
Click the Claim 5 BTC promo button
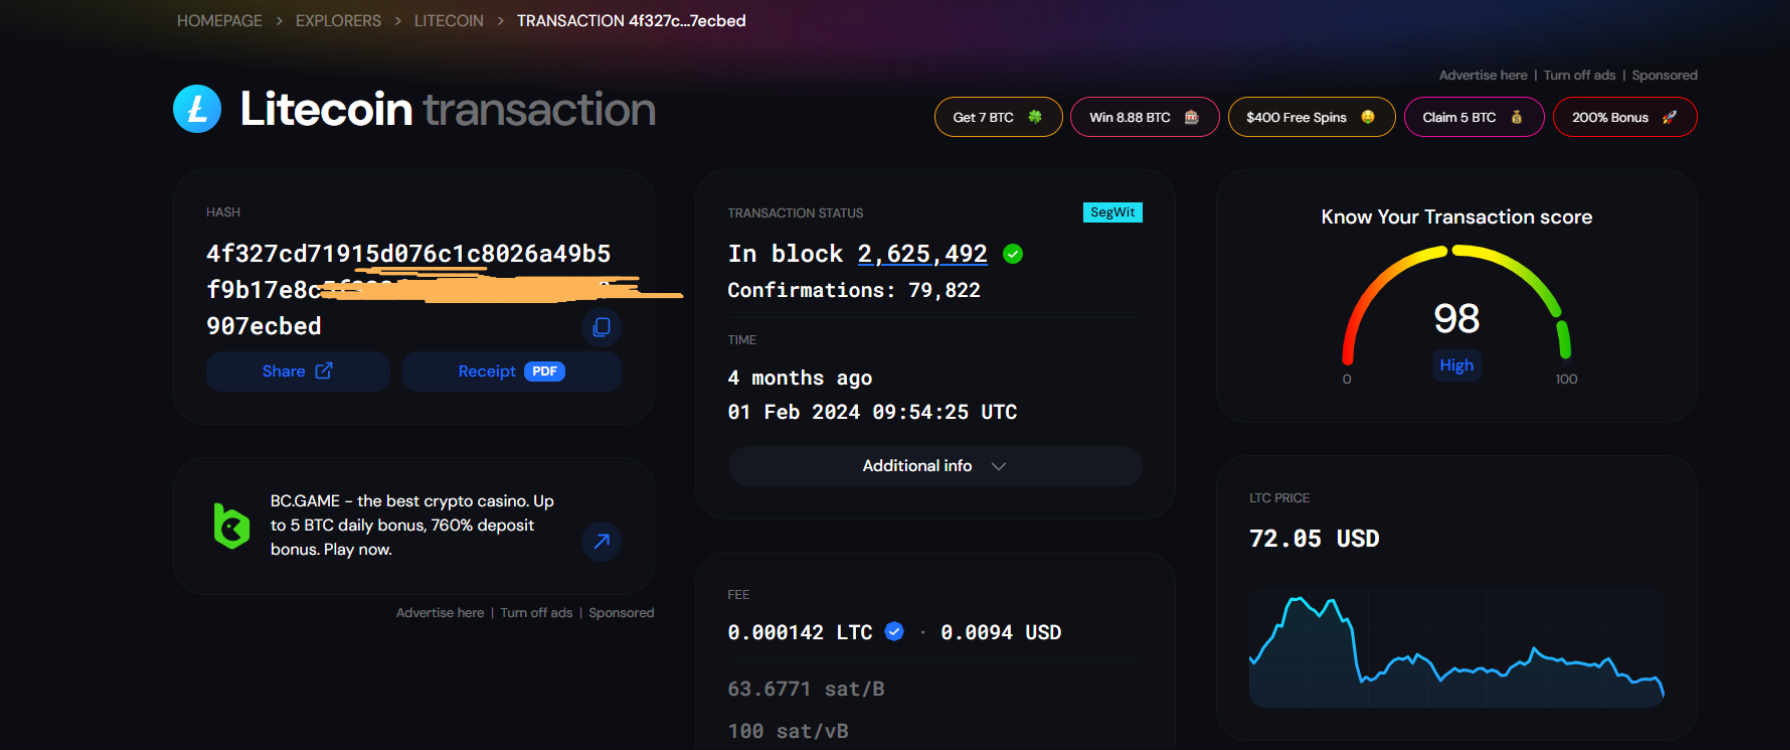1474,117
